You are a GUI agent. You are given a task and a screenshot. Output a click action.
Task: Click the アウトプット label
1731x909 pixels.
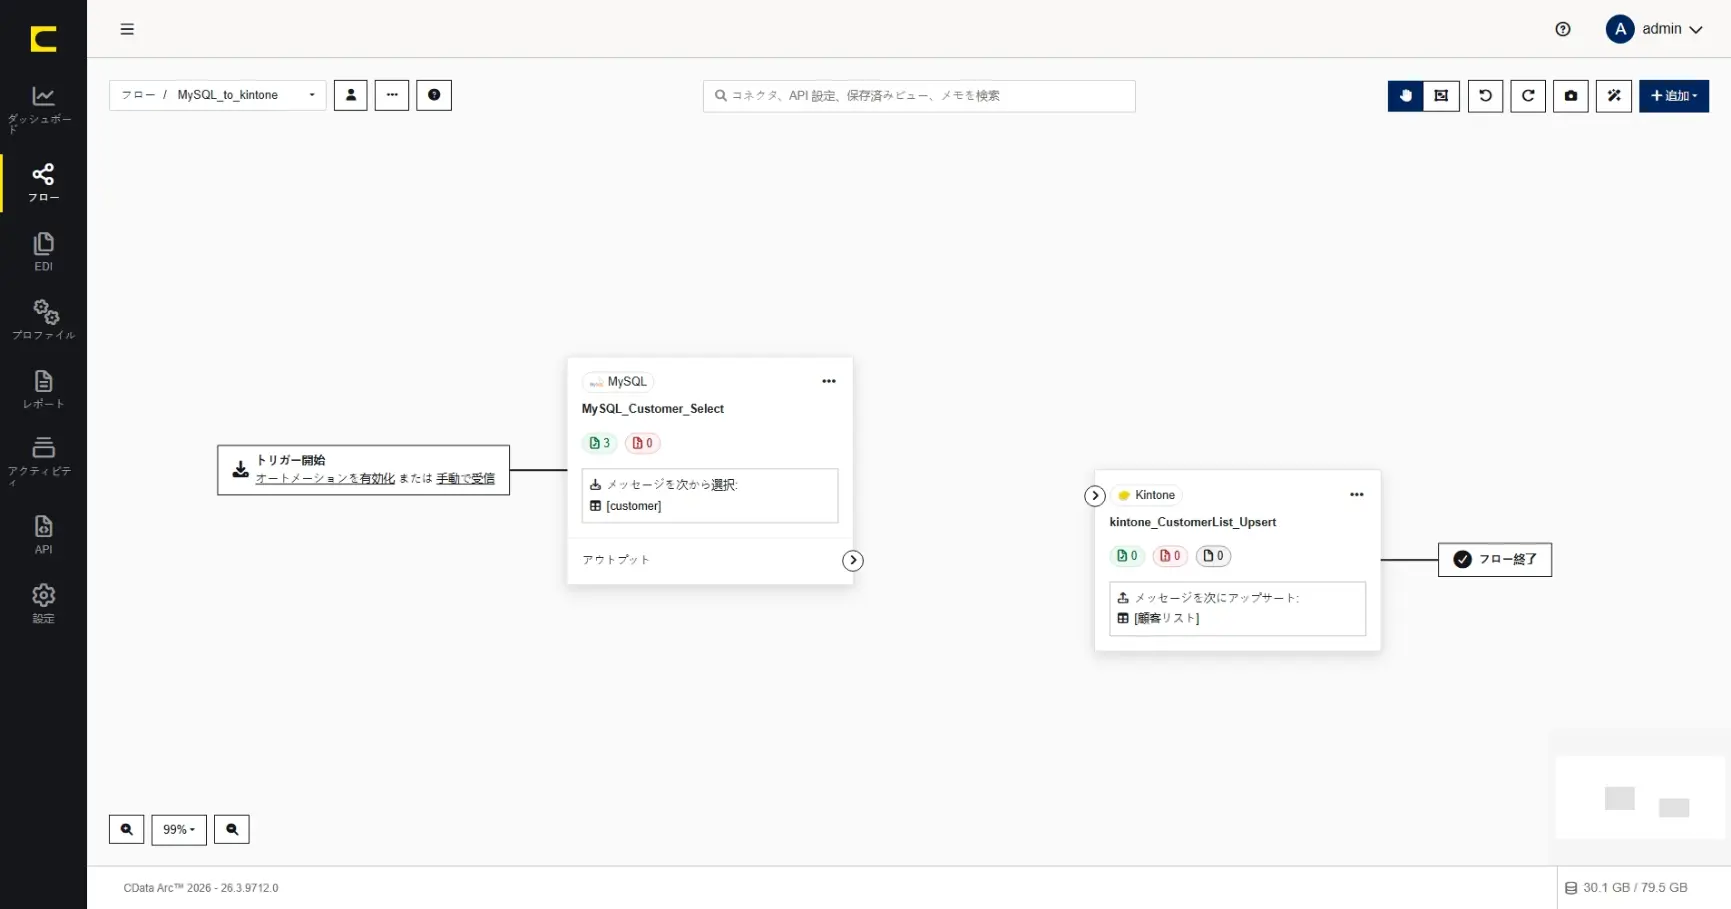616,560
